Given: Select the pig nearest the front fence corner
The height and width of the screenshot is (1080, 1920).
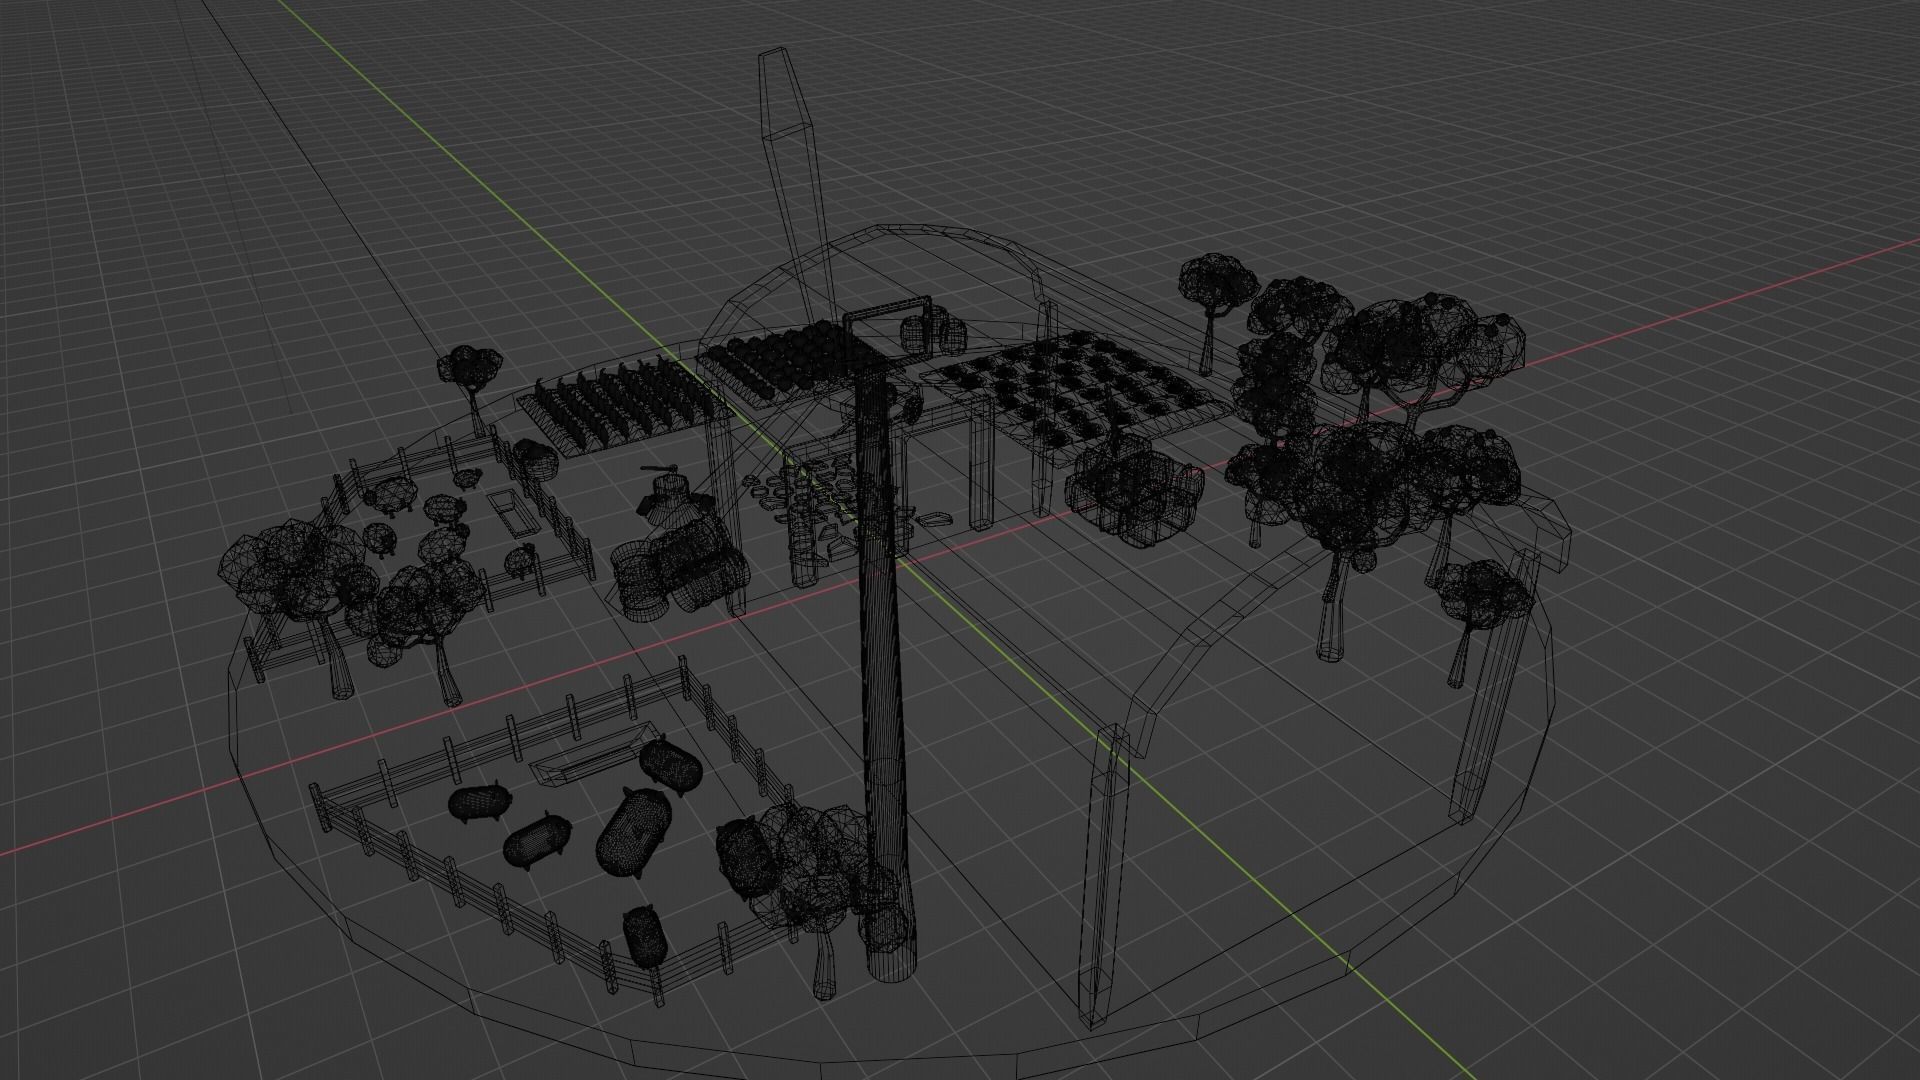Looking at the screenshot, I should pos(644,935).
